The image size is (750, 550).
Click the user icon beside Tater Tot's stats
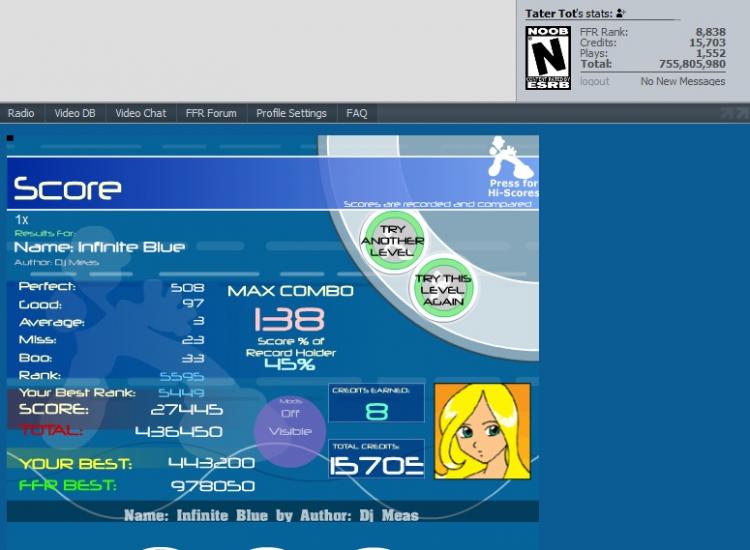pos(620,13)
